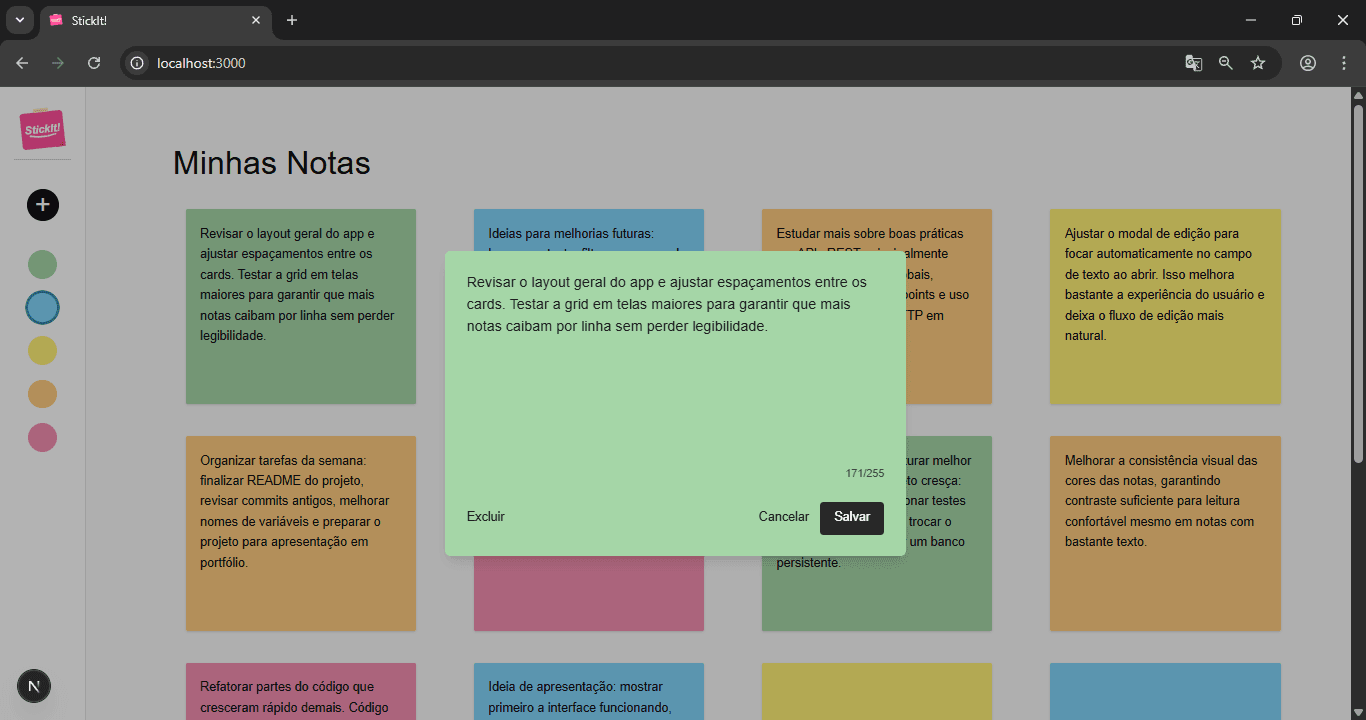Viewport: 1366px width, 720px height.
Task: Pick the yellow color circle
Action: (x=42, y=351)
